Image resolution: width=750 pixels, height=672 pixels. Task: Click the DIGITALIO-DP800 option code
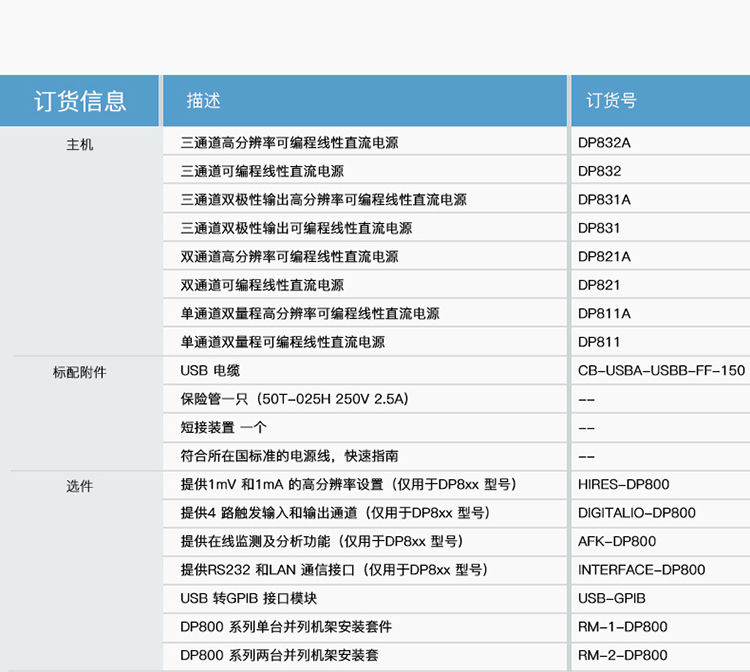click(x=636, y=513)
